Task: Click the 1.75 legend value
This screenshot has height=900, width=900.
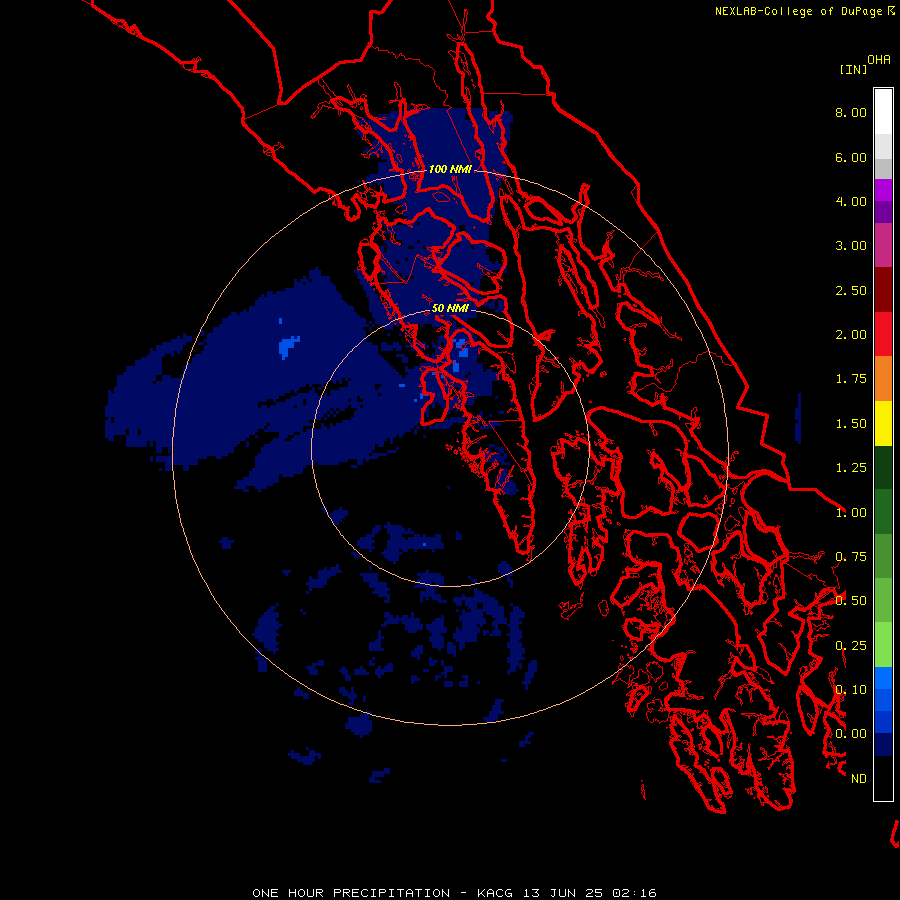Action: point(851,379)
